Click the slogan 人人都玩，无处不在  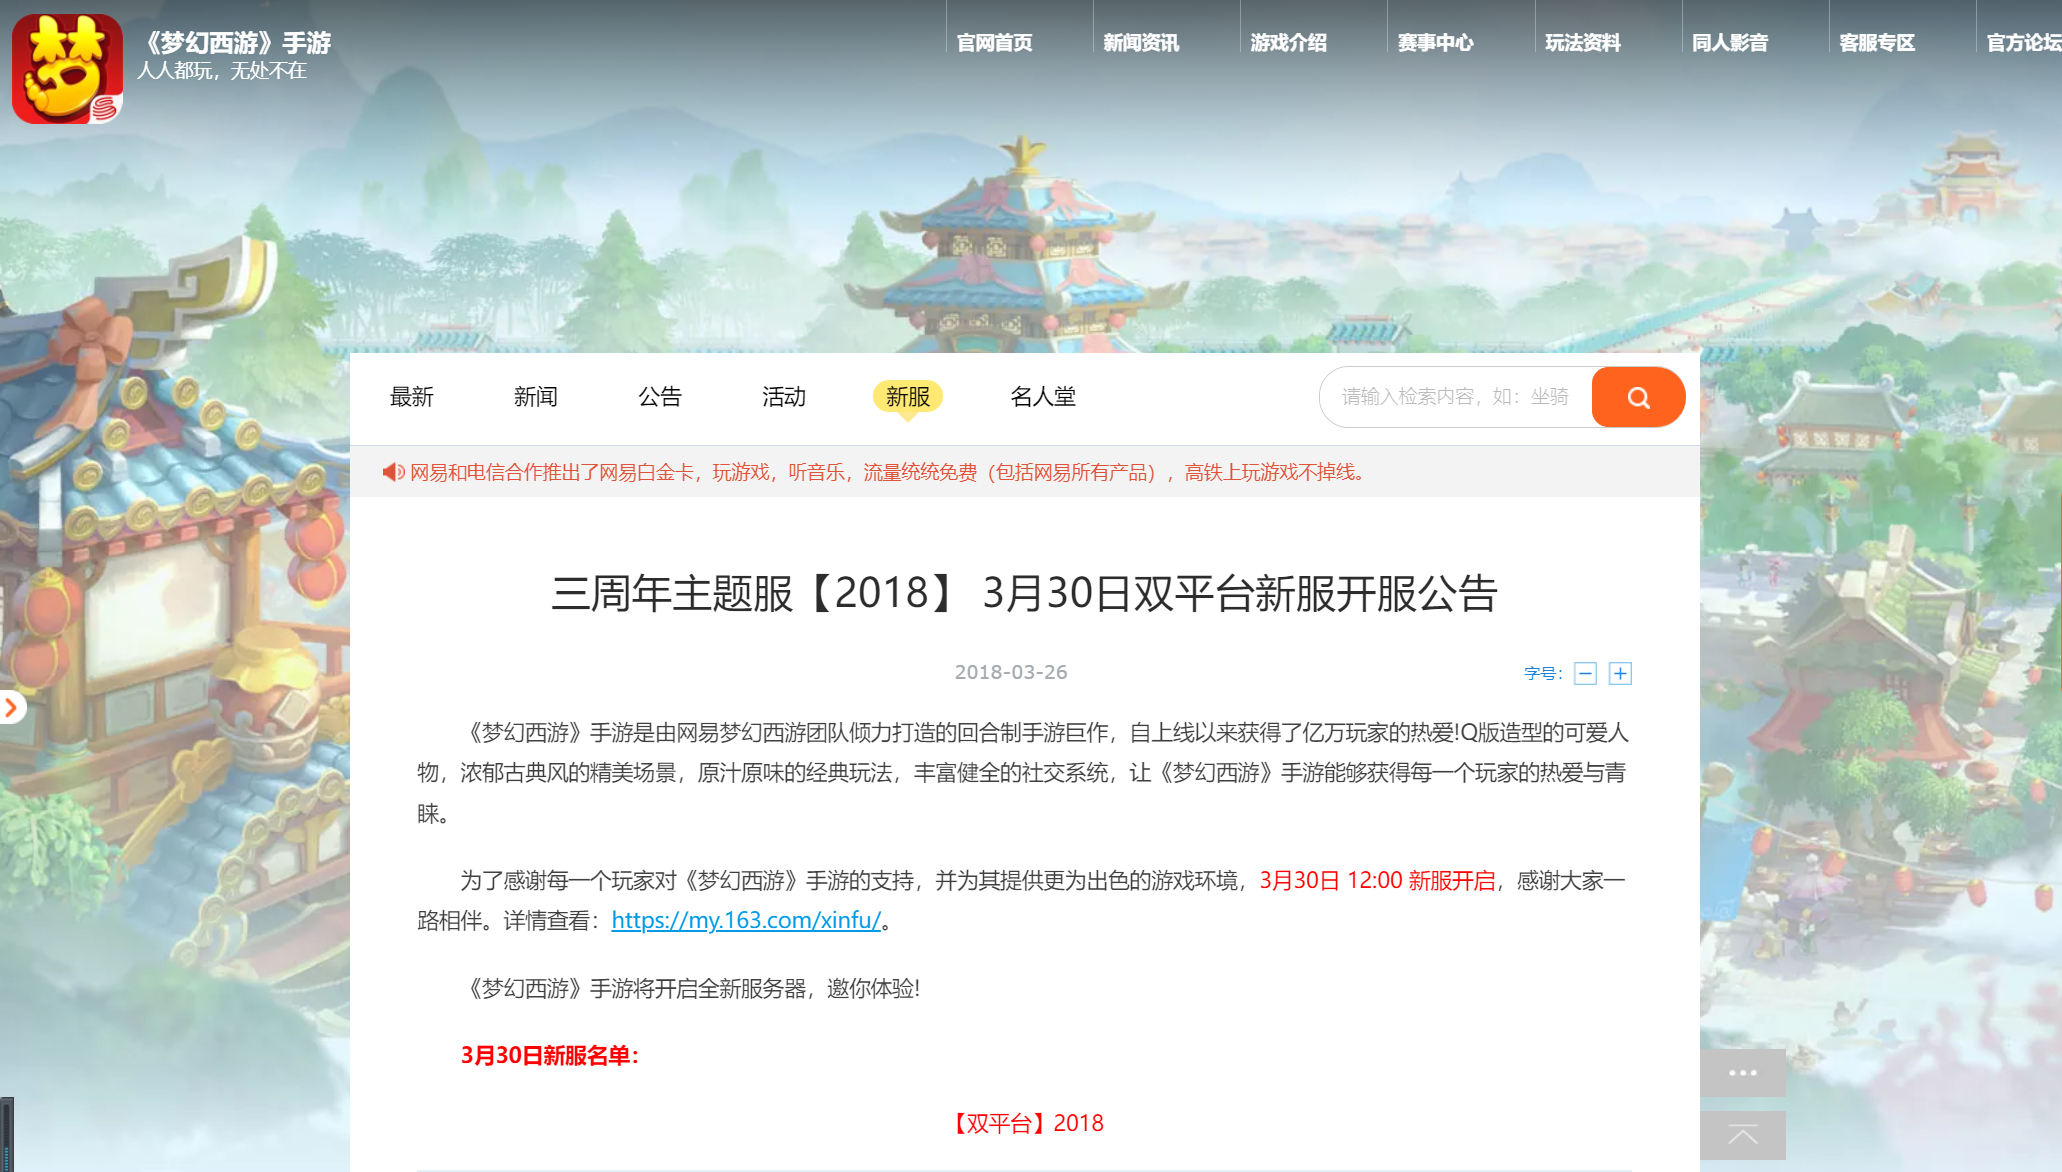(222, 71)
